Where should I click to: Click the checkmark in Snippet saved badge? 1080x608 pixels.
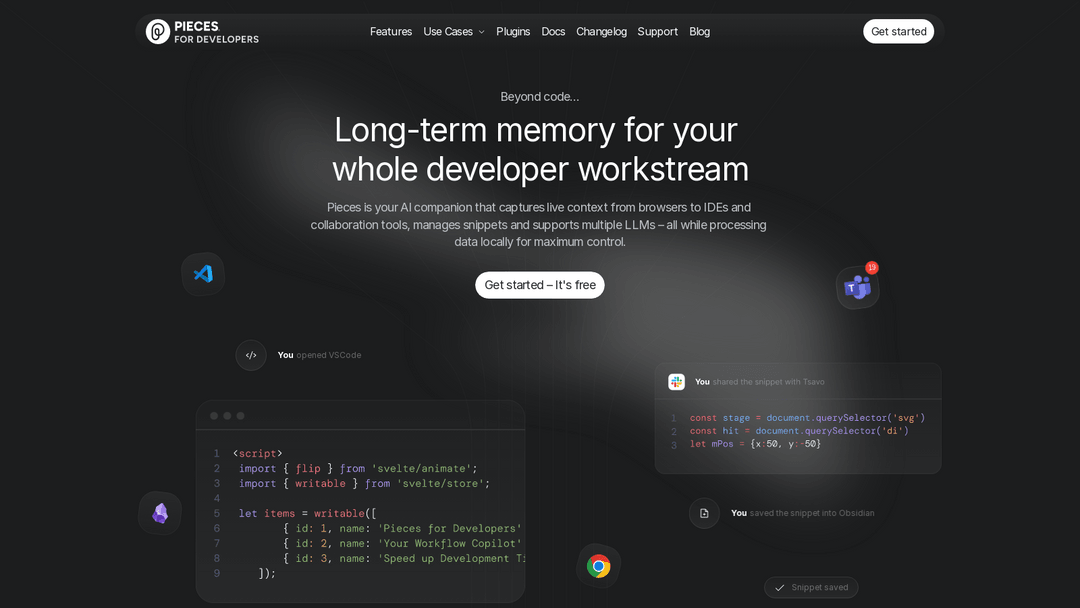pyautogui.click(x=780, y=587)
